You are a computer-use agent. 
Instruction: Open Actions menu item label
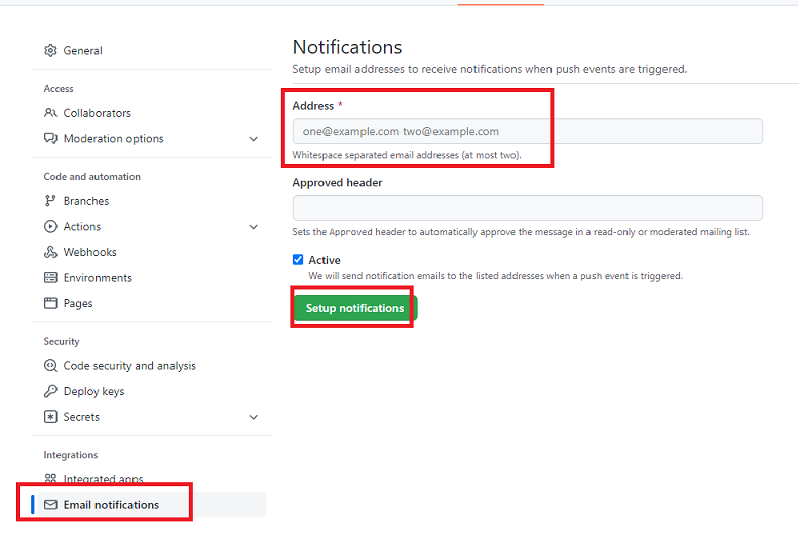82,226
